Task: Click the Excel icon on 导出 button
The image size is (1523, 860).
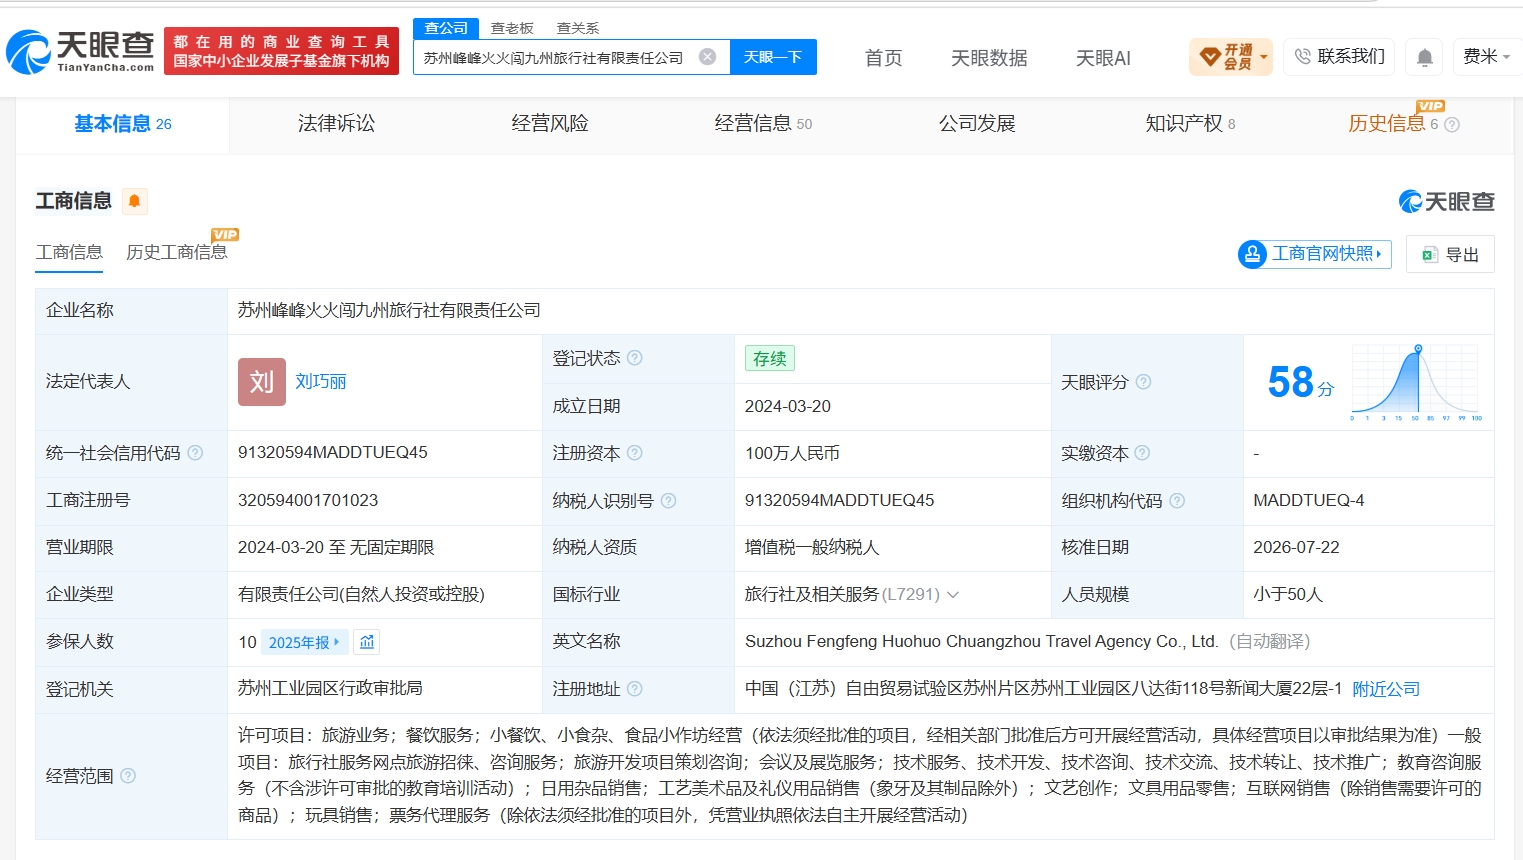Action: [x=1430, y=255]
